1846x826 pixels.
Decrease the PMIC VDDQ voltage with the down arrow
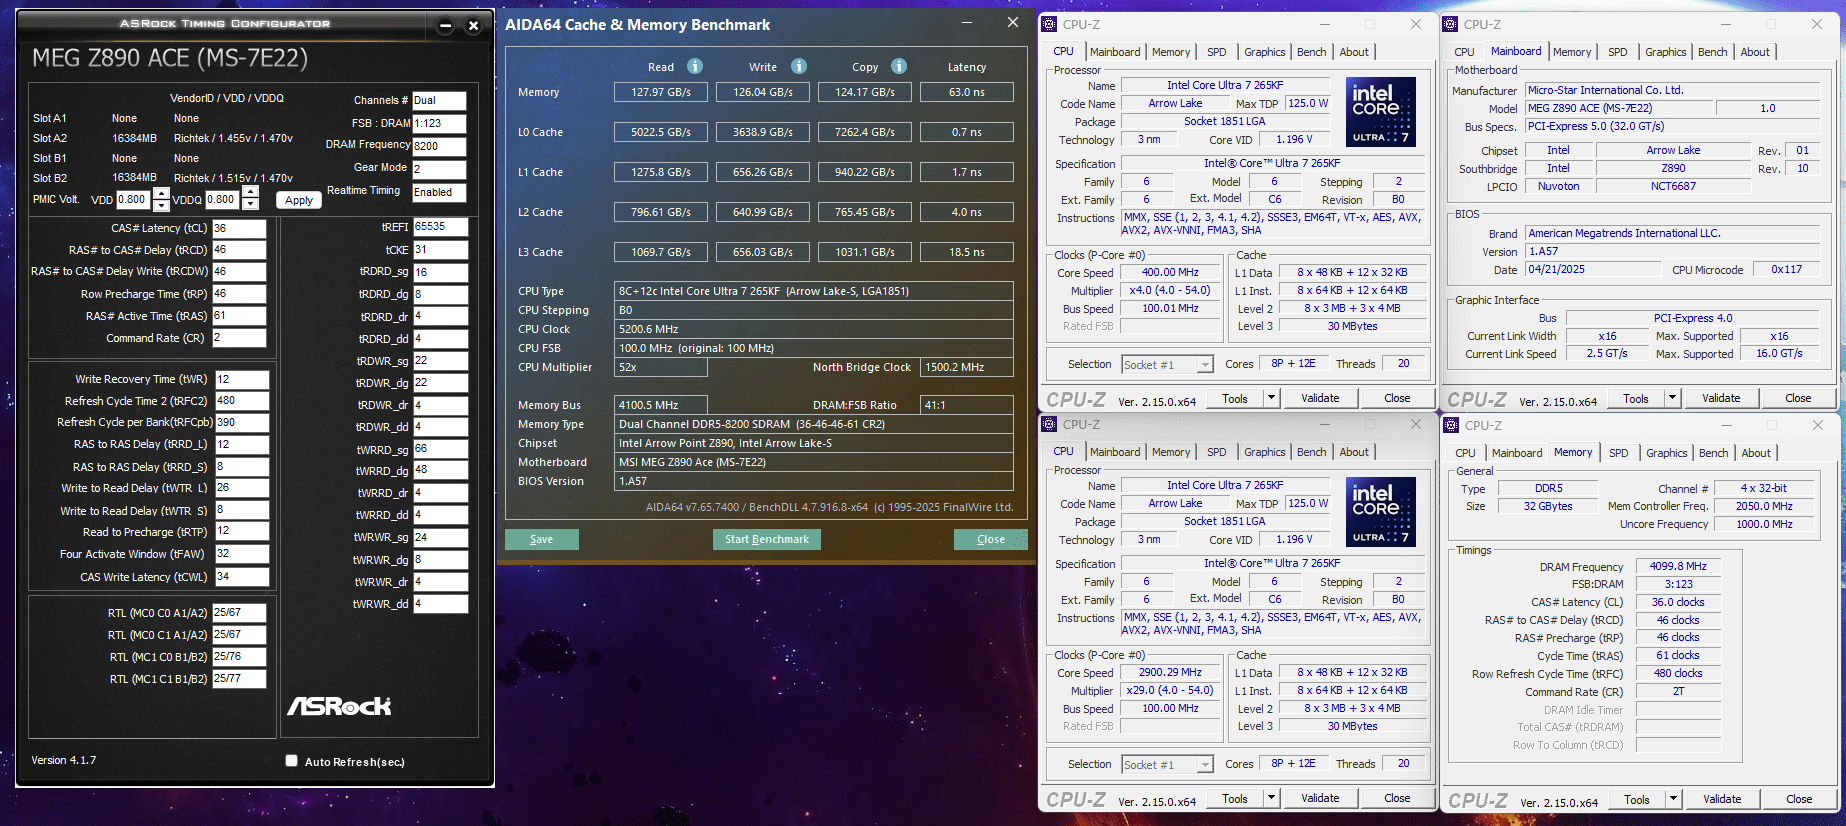pyautogui.click(x=250, y=205)
